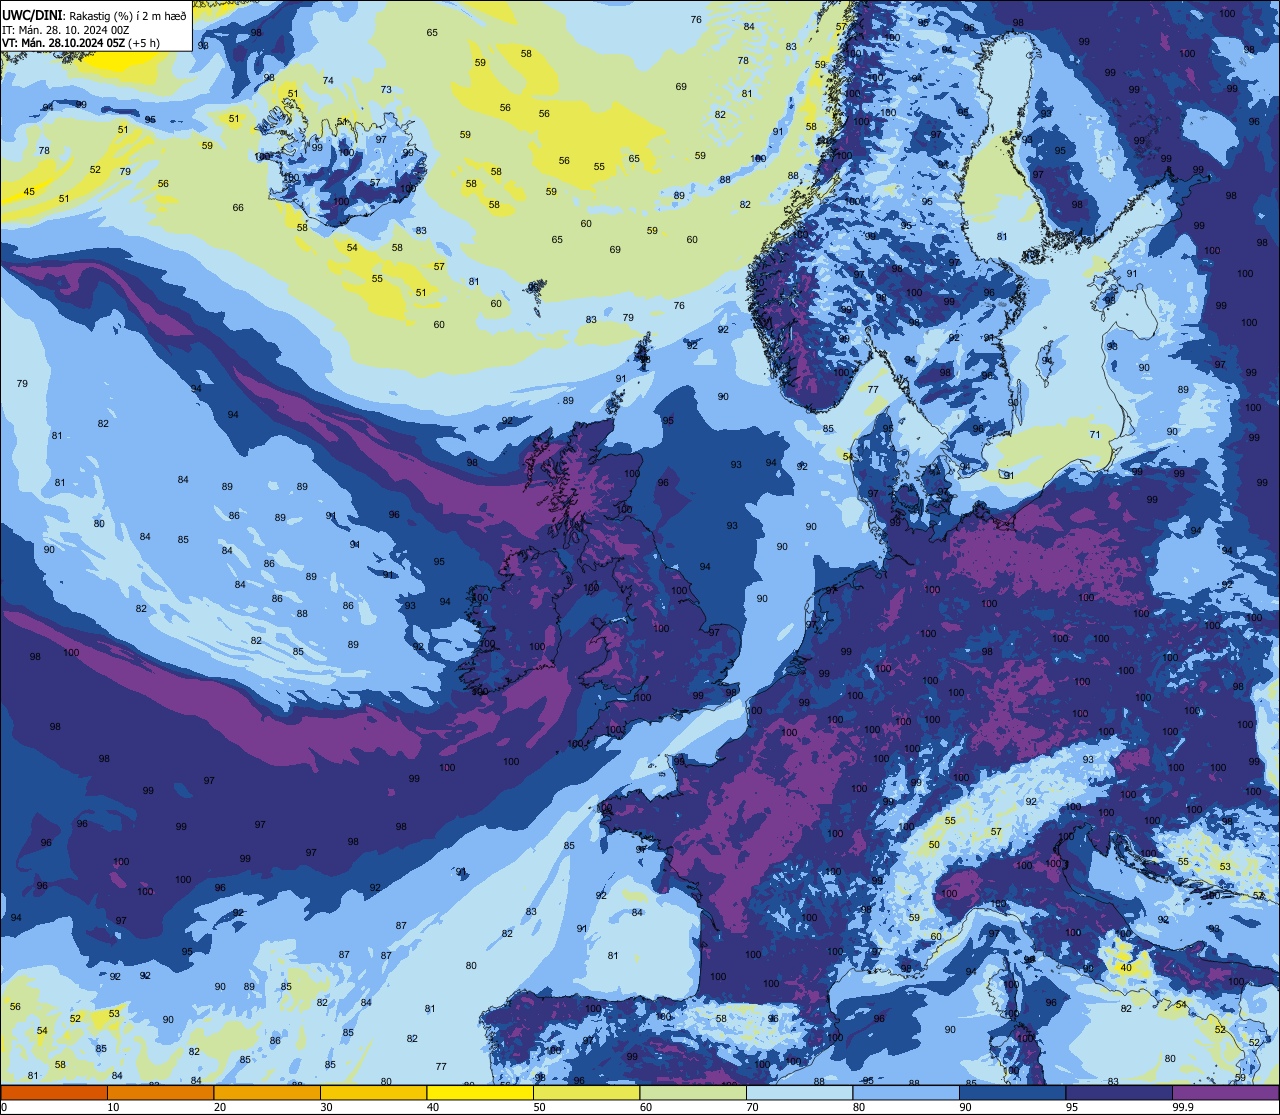Click the humidity value 71 on the map
This screenshot has height=1115, width=1280.
pyautogui.click(x=1095, y=434)
